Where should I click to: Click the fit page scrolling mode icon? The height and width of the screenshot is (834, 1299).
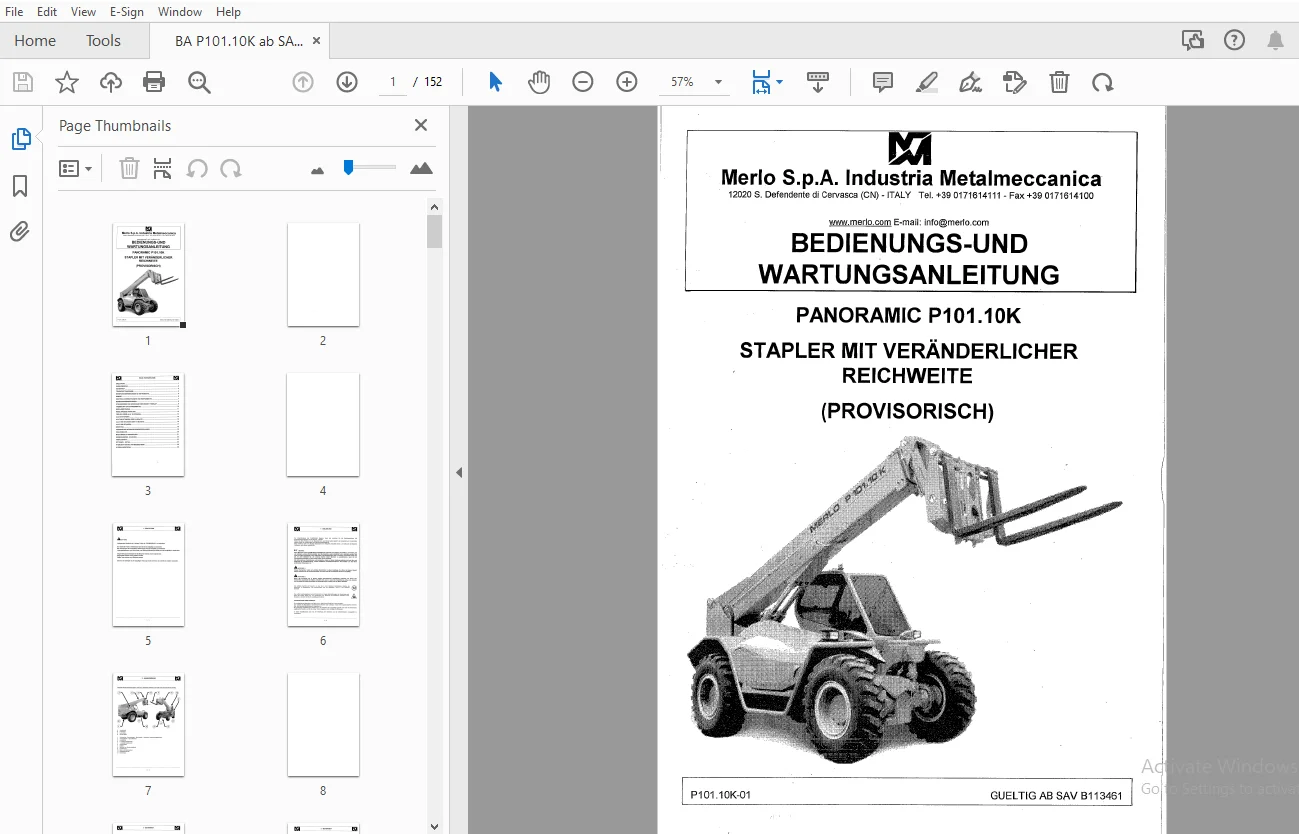tap(762, 82)
